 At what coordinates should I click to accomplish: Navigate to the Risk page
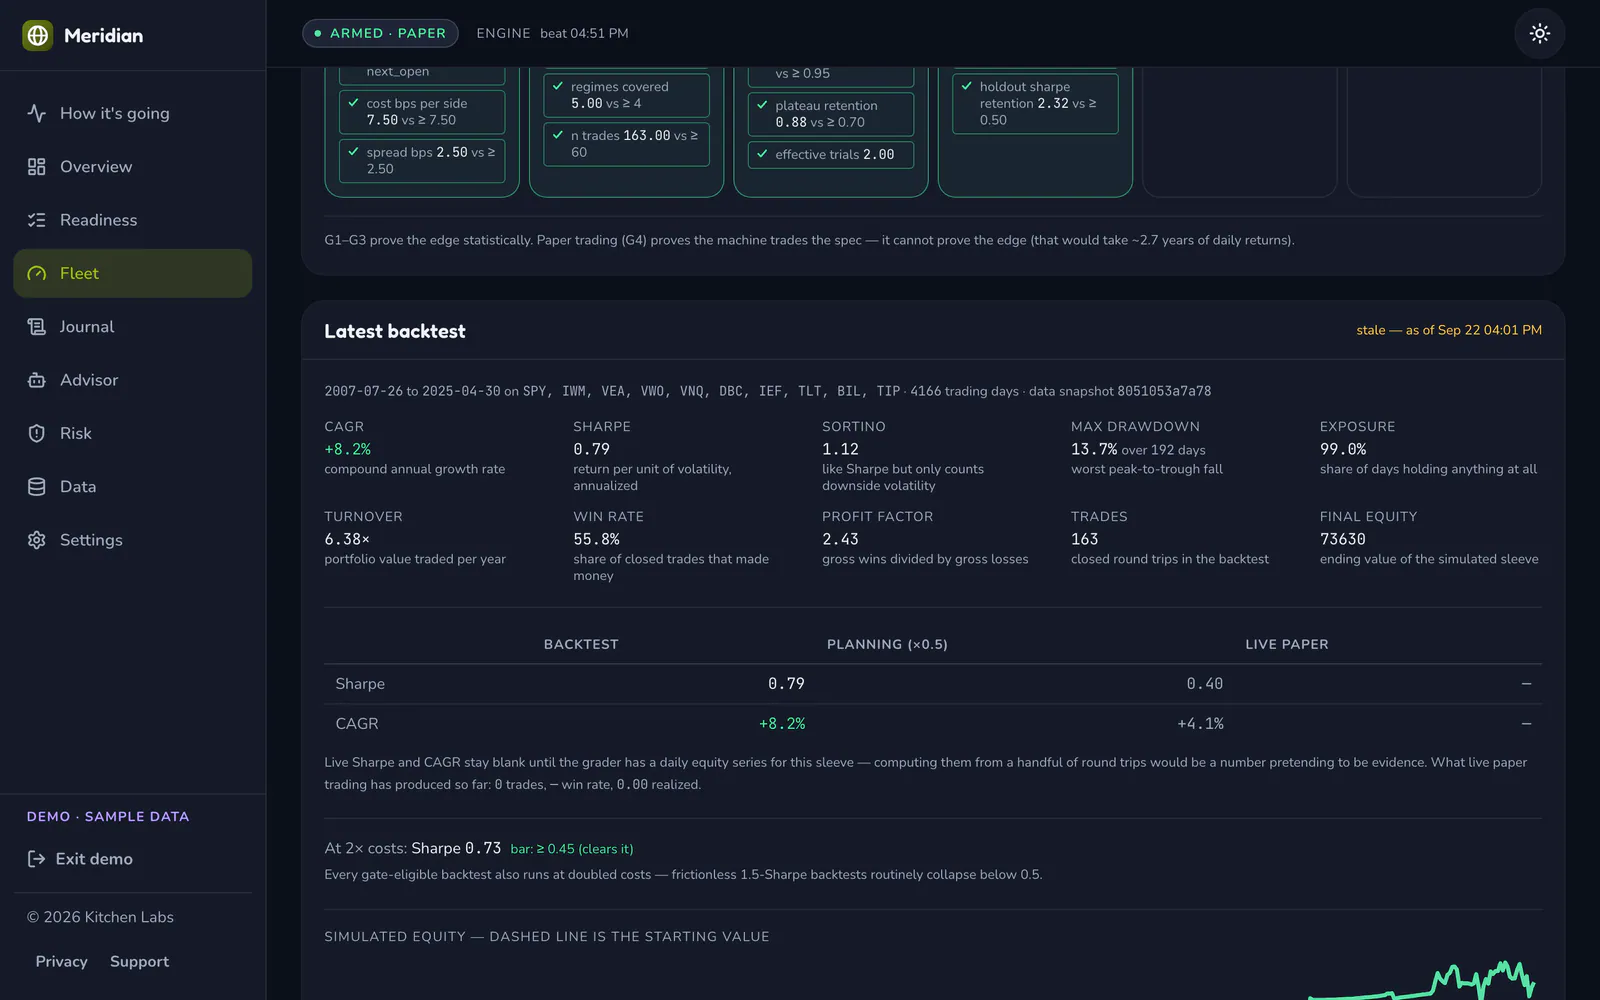tap(133, 433)
